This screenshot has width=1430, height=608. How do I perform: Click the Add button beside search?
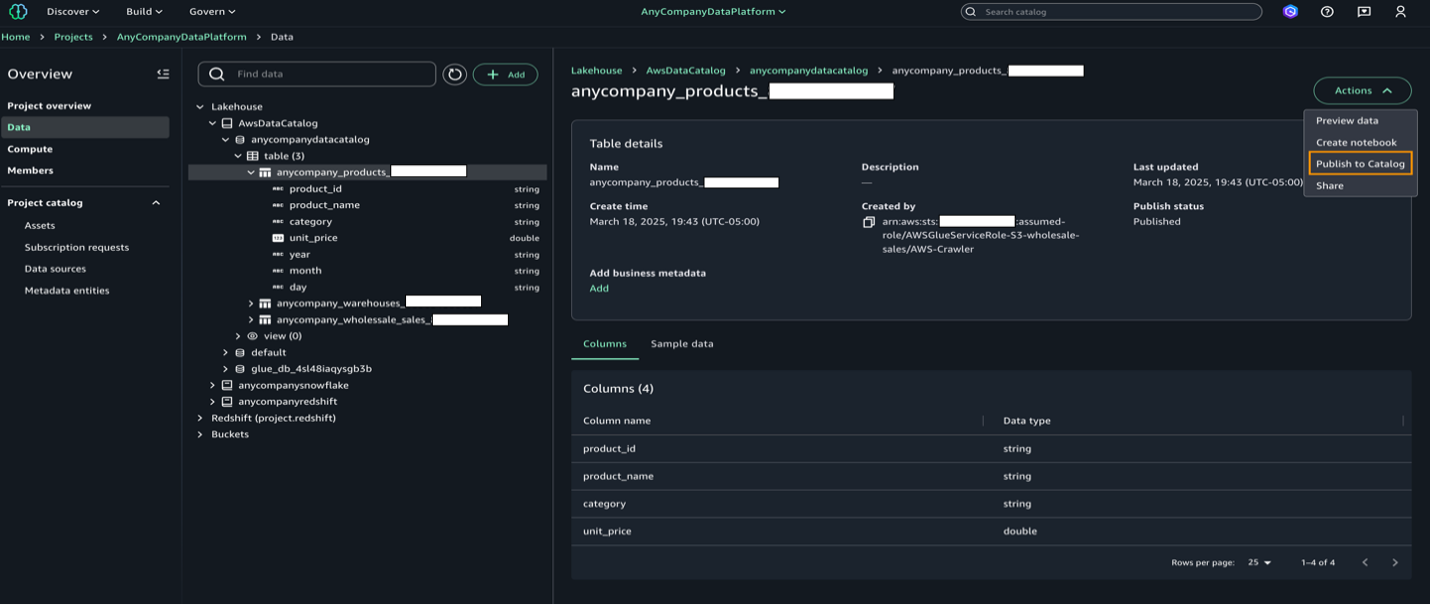505,75
